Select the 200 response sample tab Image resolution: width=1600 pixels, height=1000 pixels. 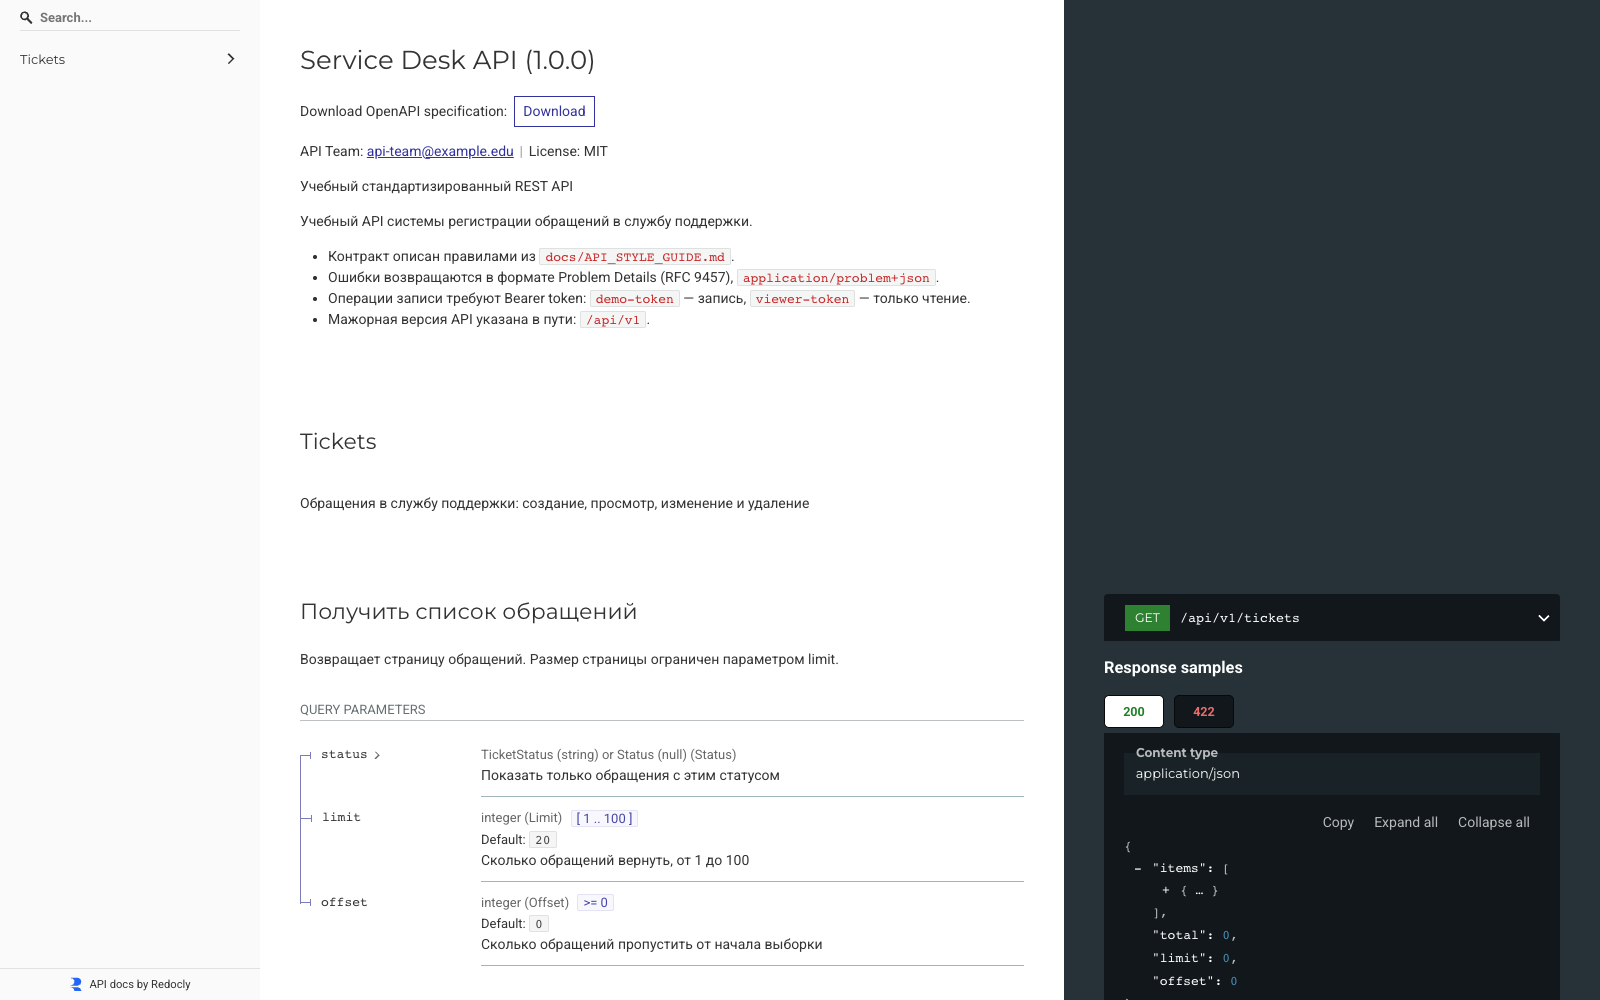pyautogui.click(x=1134, y=711)
